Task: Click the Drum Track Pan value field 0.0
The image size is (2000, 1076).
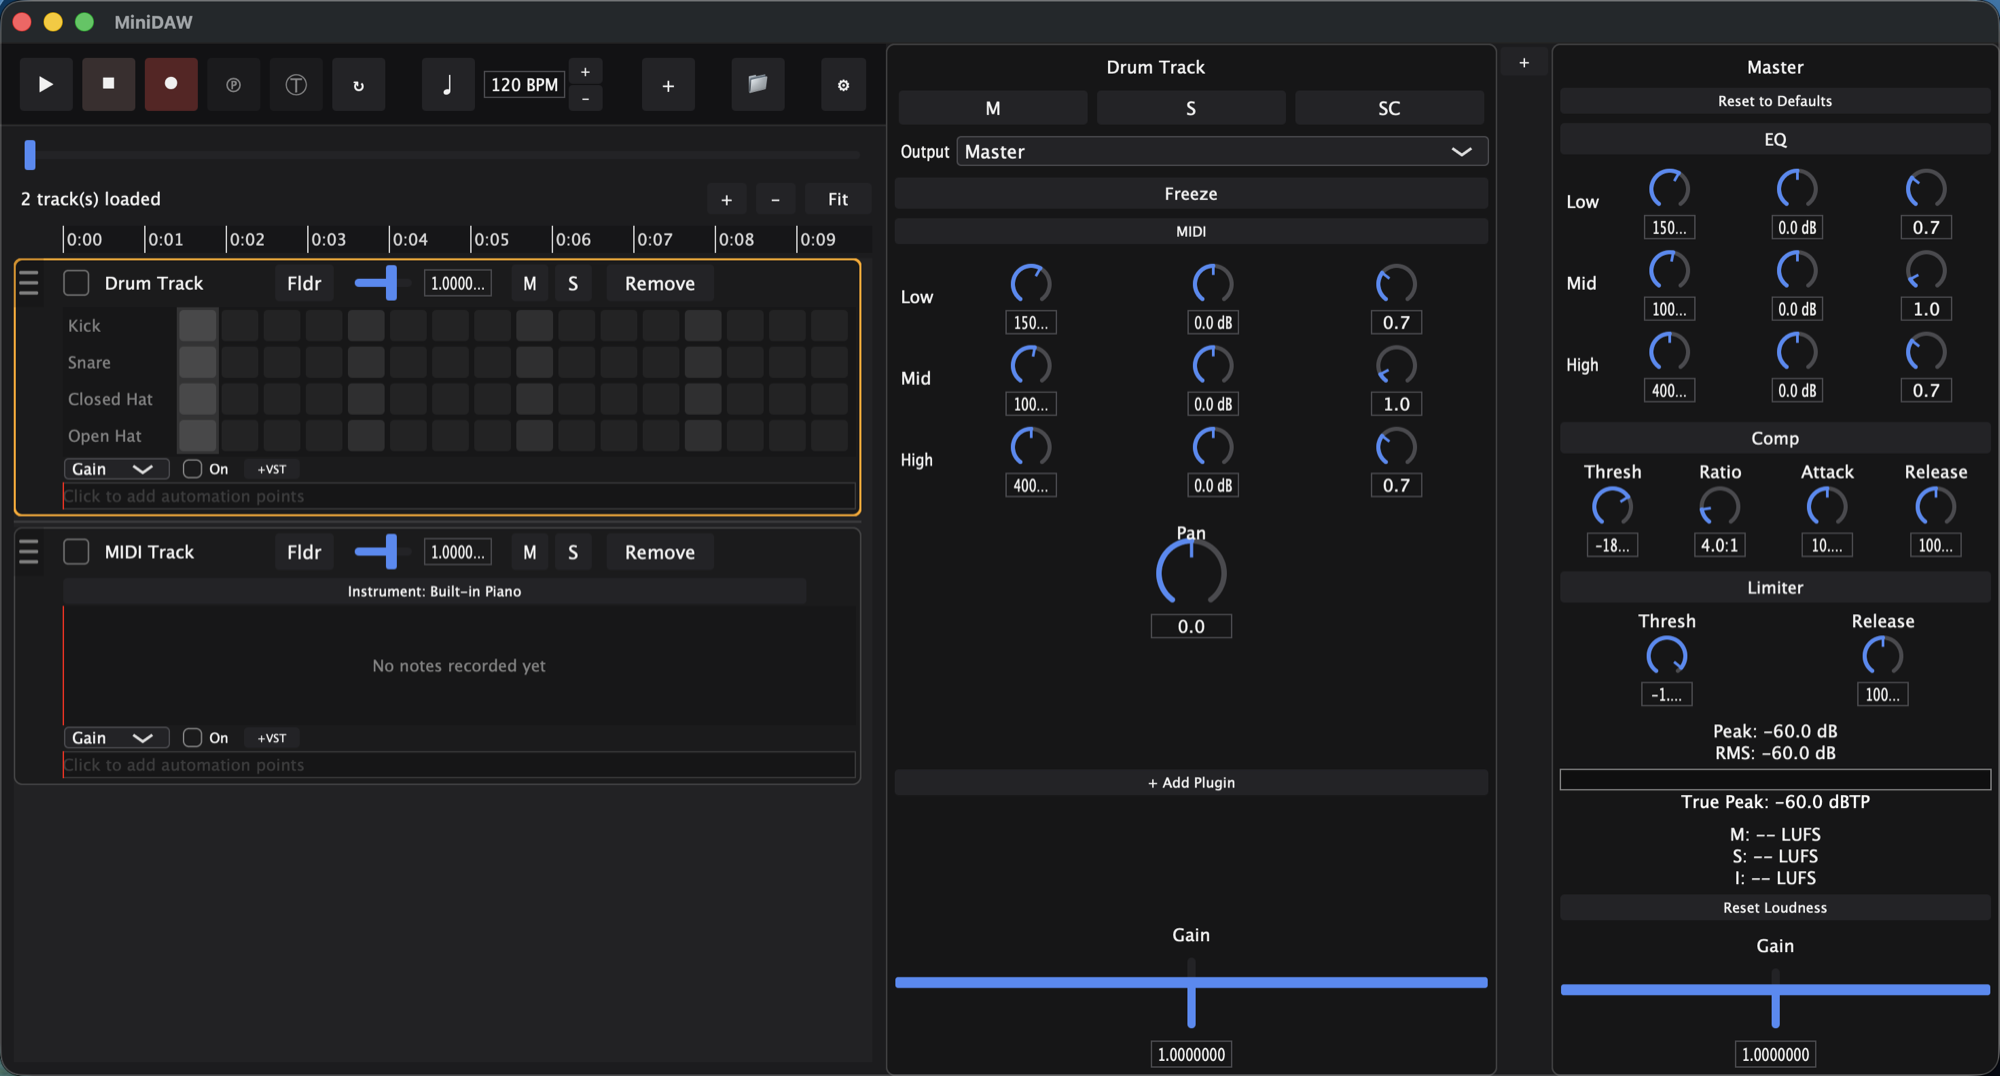Action: pos(1191,627)
